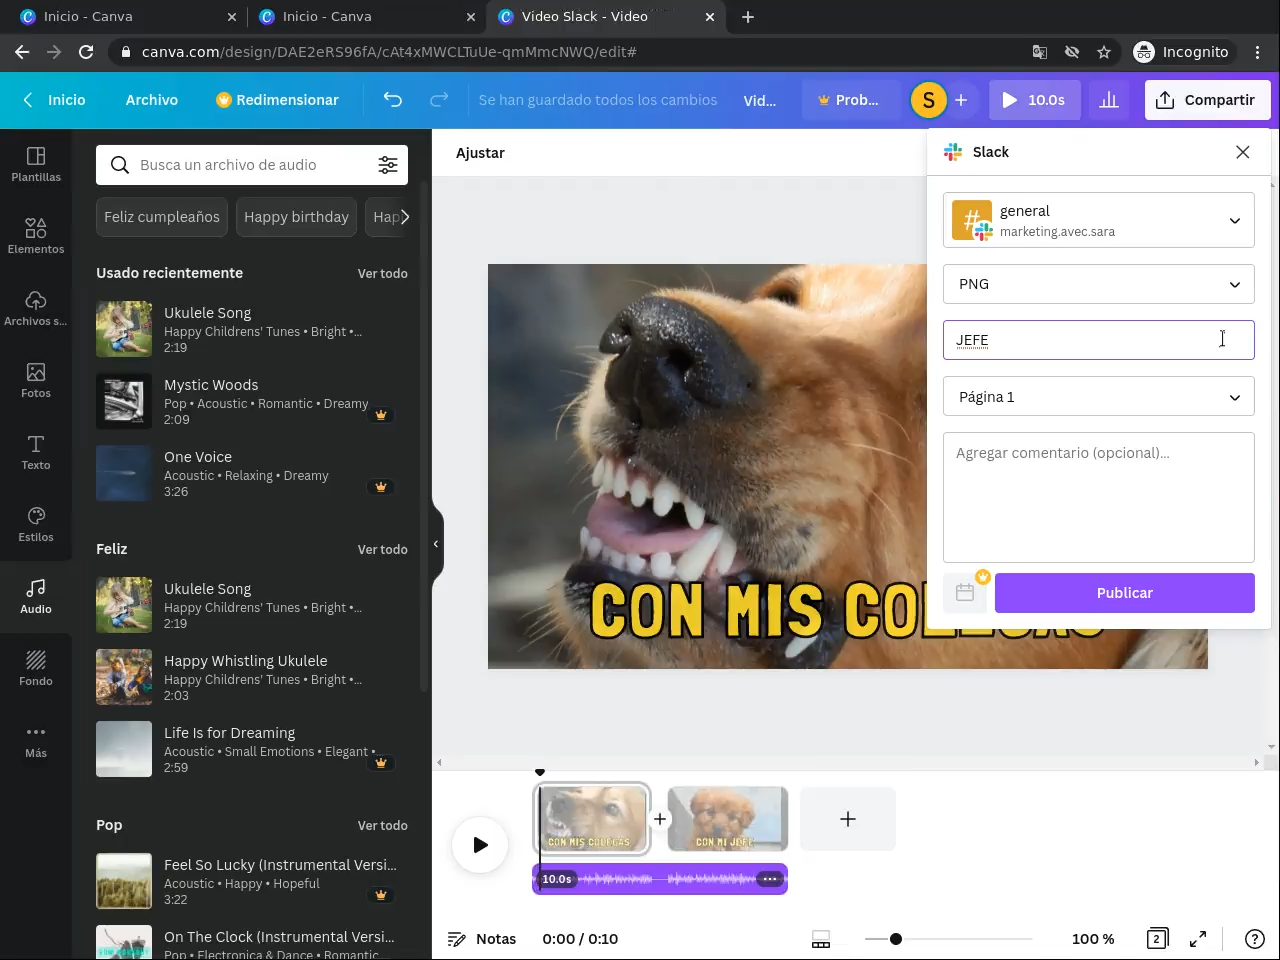1280x960 pixels.
Task: Add transition between the two pages
Action: pyautogui.click(x=660, y=819)
